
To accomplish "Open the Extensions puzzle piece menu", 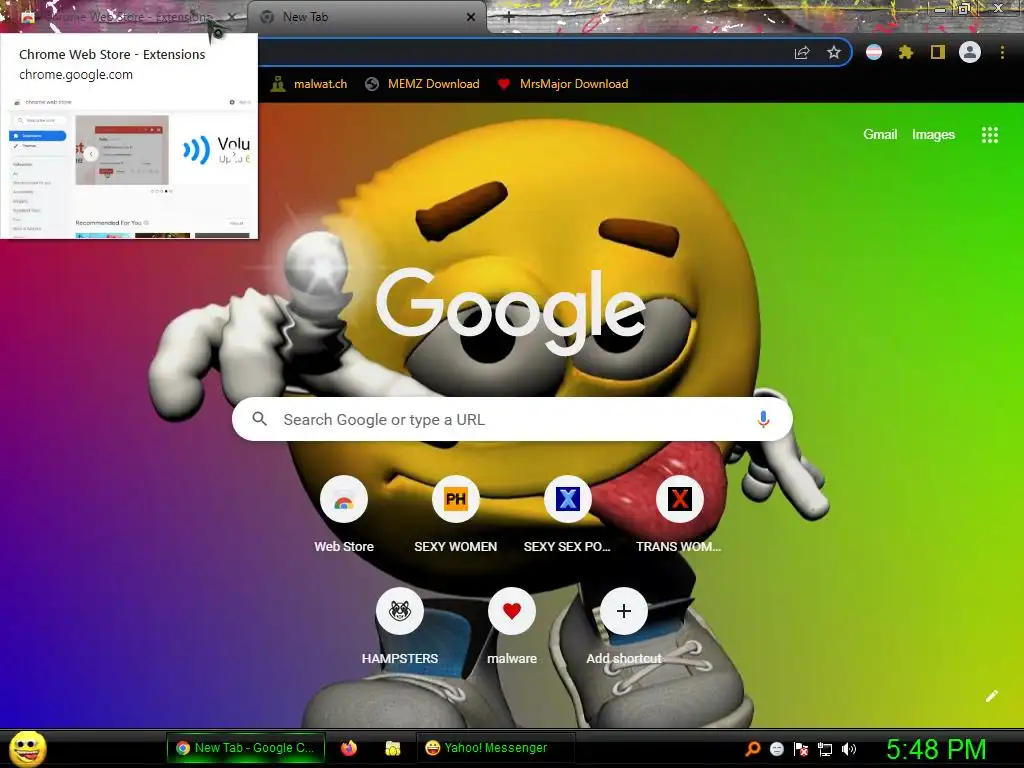I will click(906, 52).
